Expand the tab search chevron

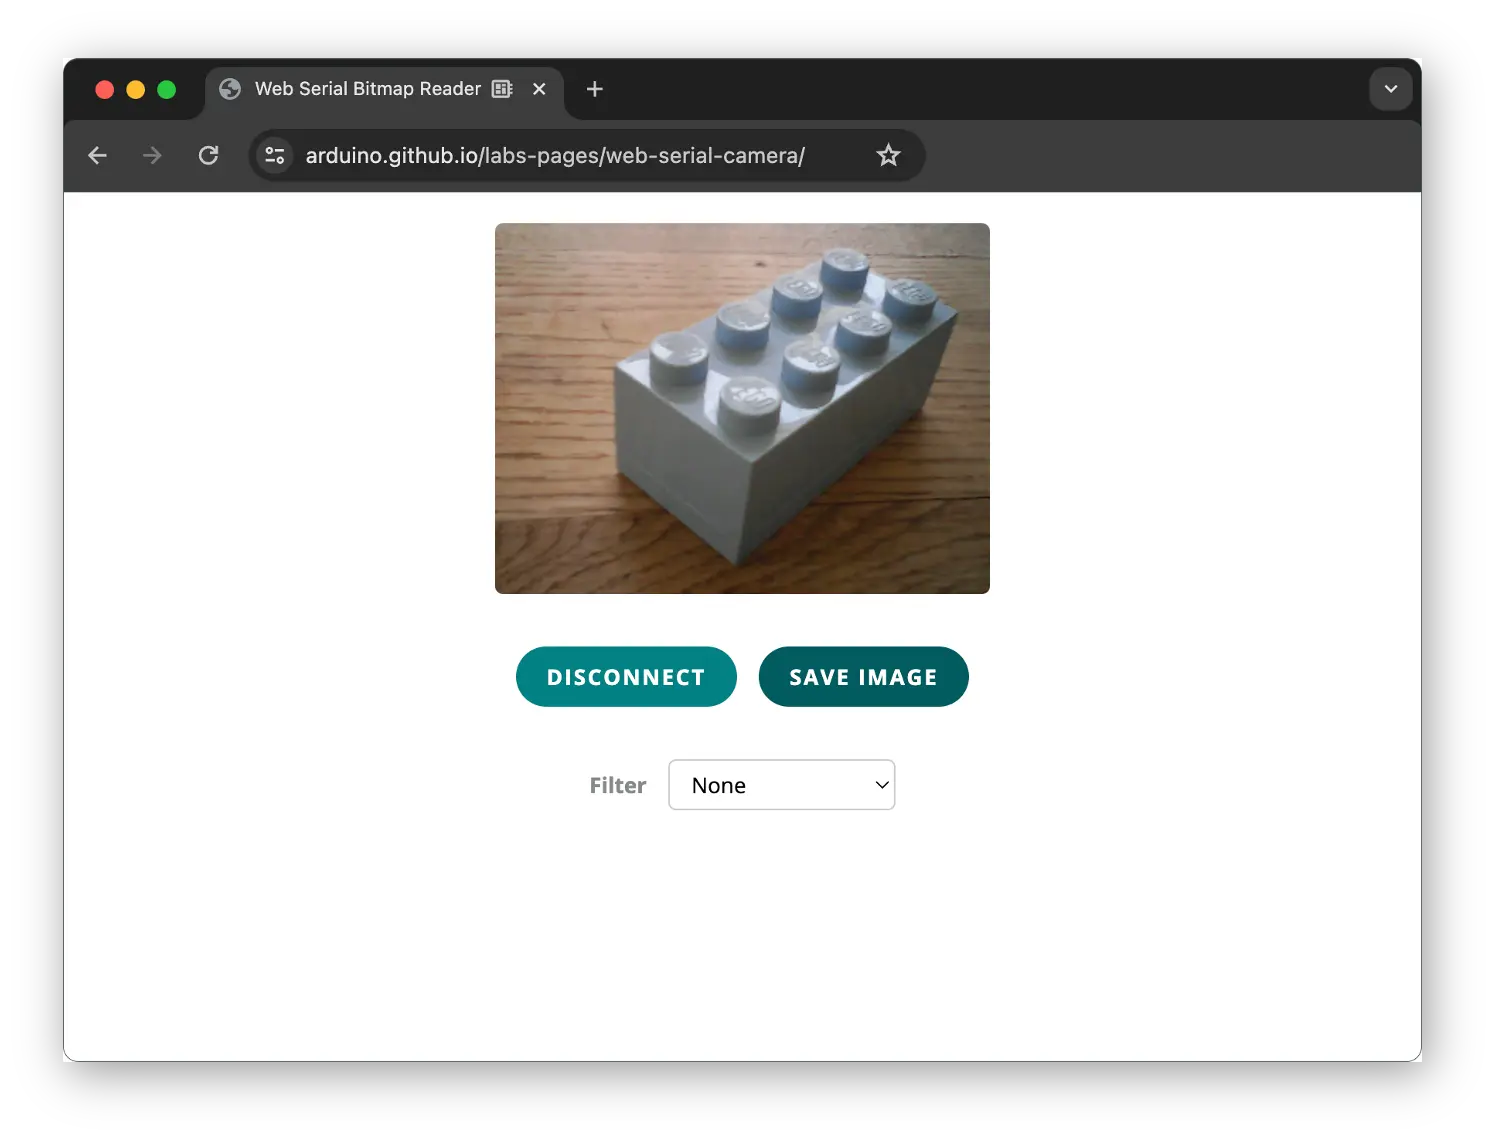pyautogui.click(x=1390, y=89)
